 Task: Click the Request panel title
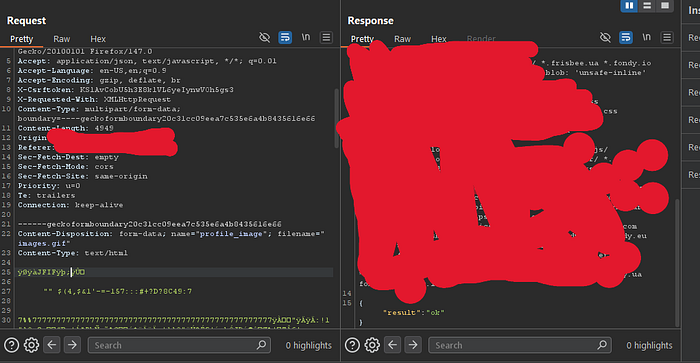pyautogui.click(x=26, y=21)
